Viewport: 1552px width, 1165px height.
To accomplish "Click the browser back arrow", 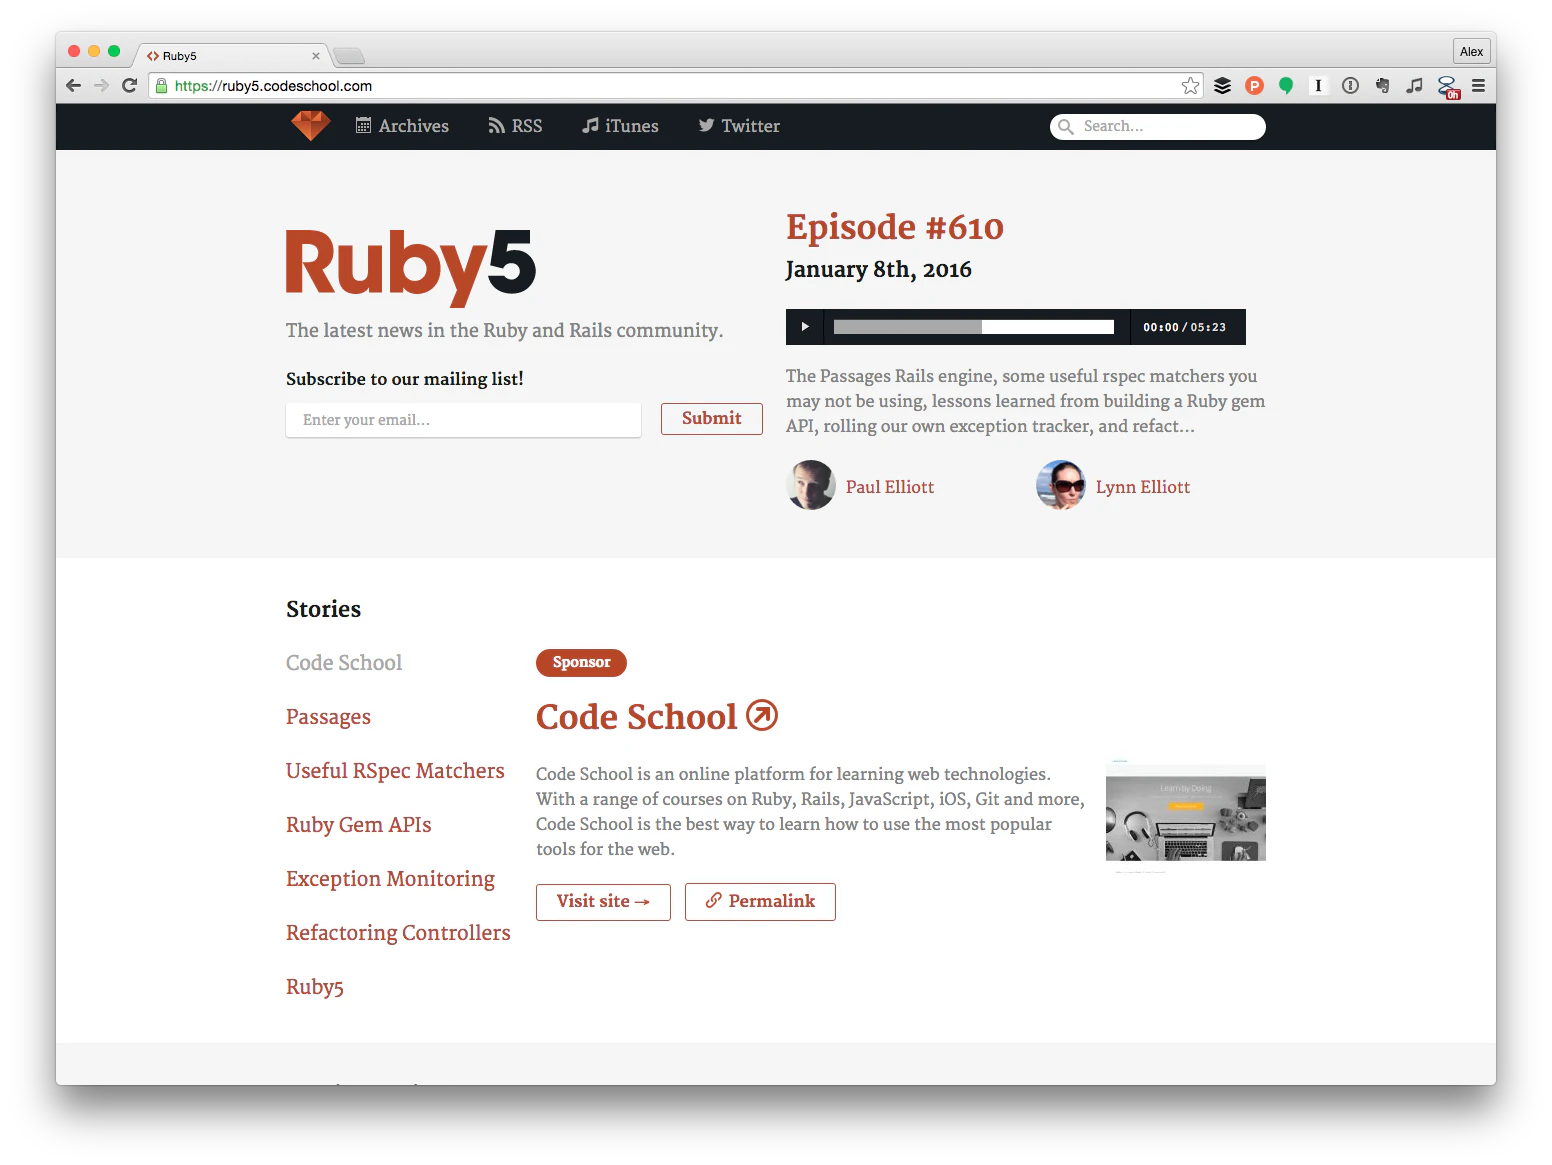I will pos(73,86).
